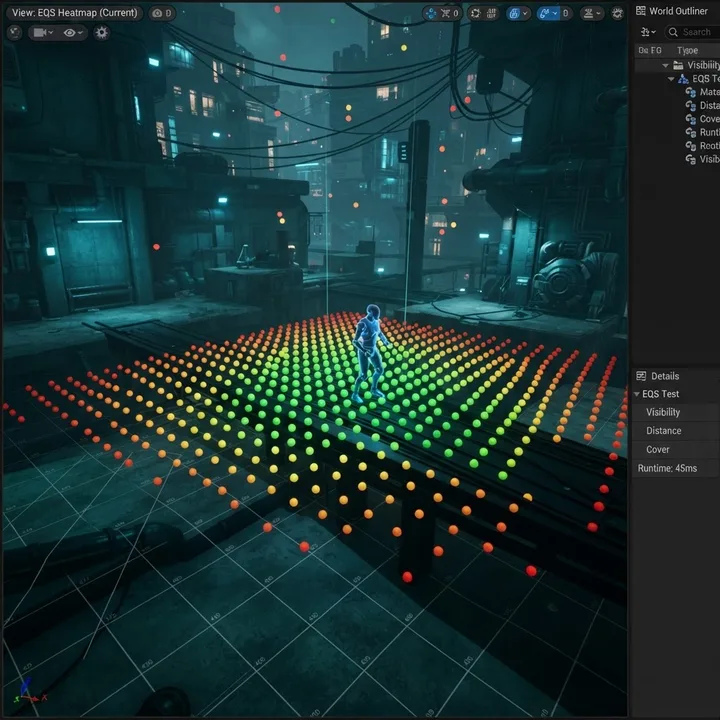Click the component icon beside Cove...
The width and height of the screenshot is (720, 720).
click(691, 119)
